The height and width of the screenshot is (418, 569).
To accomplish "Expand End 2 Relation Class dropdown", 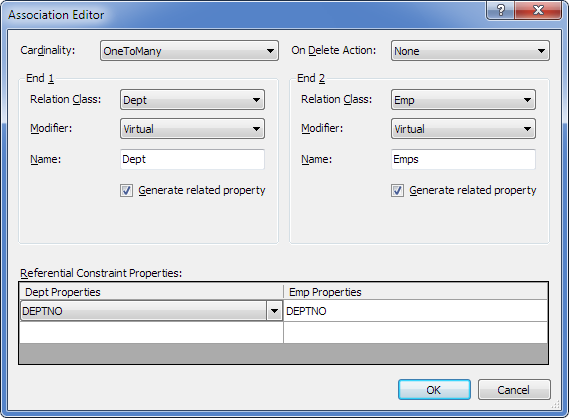I will click(463, 100).
